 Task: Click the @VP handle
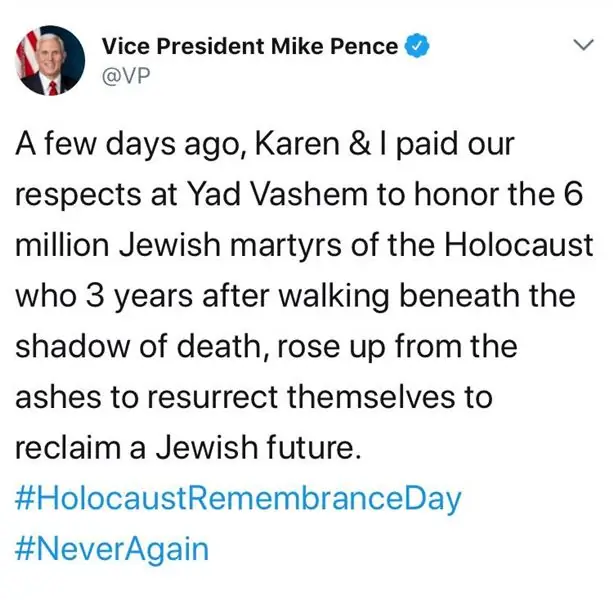pos(126,76)
